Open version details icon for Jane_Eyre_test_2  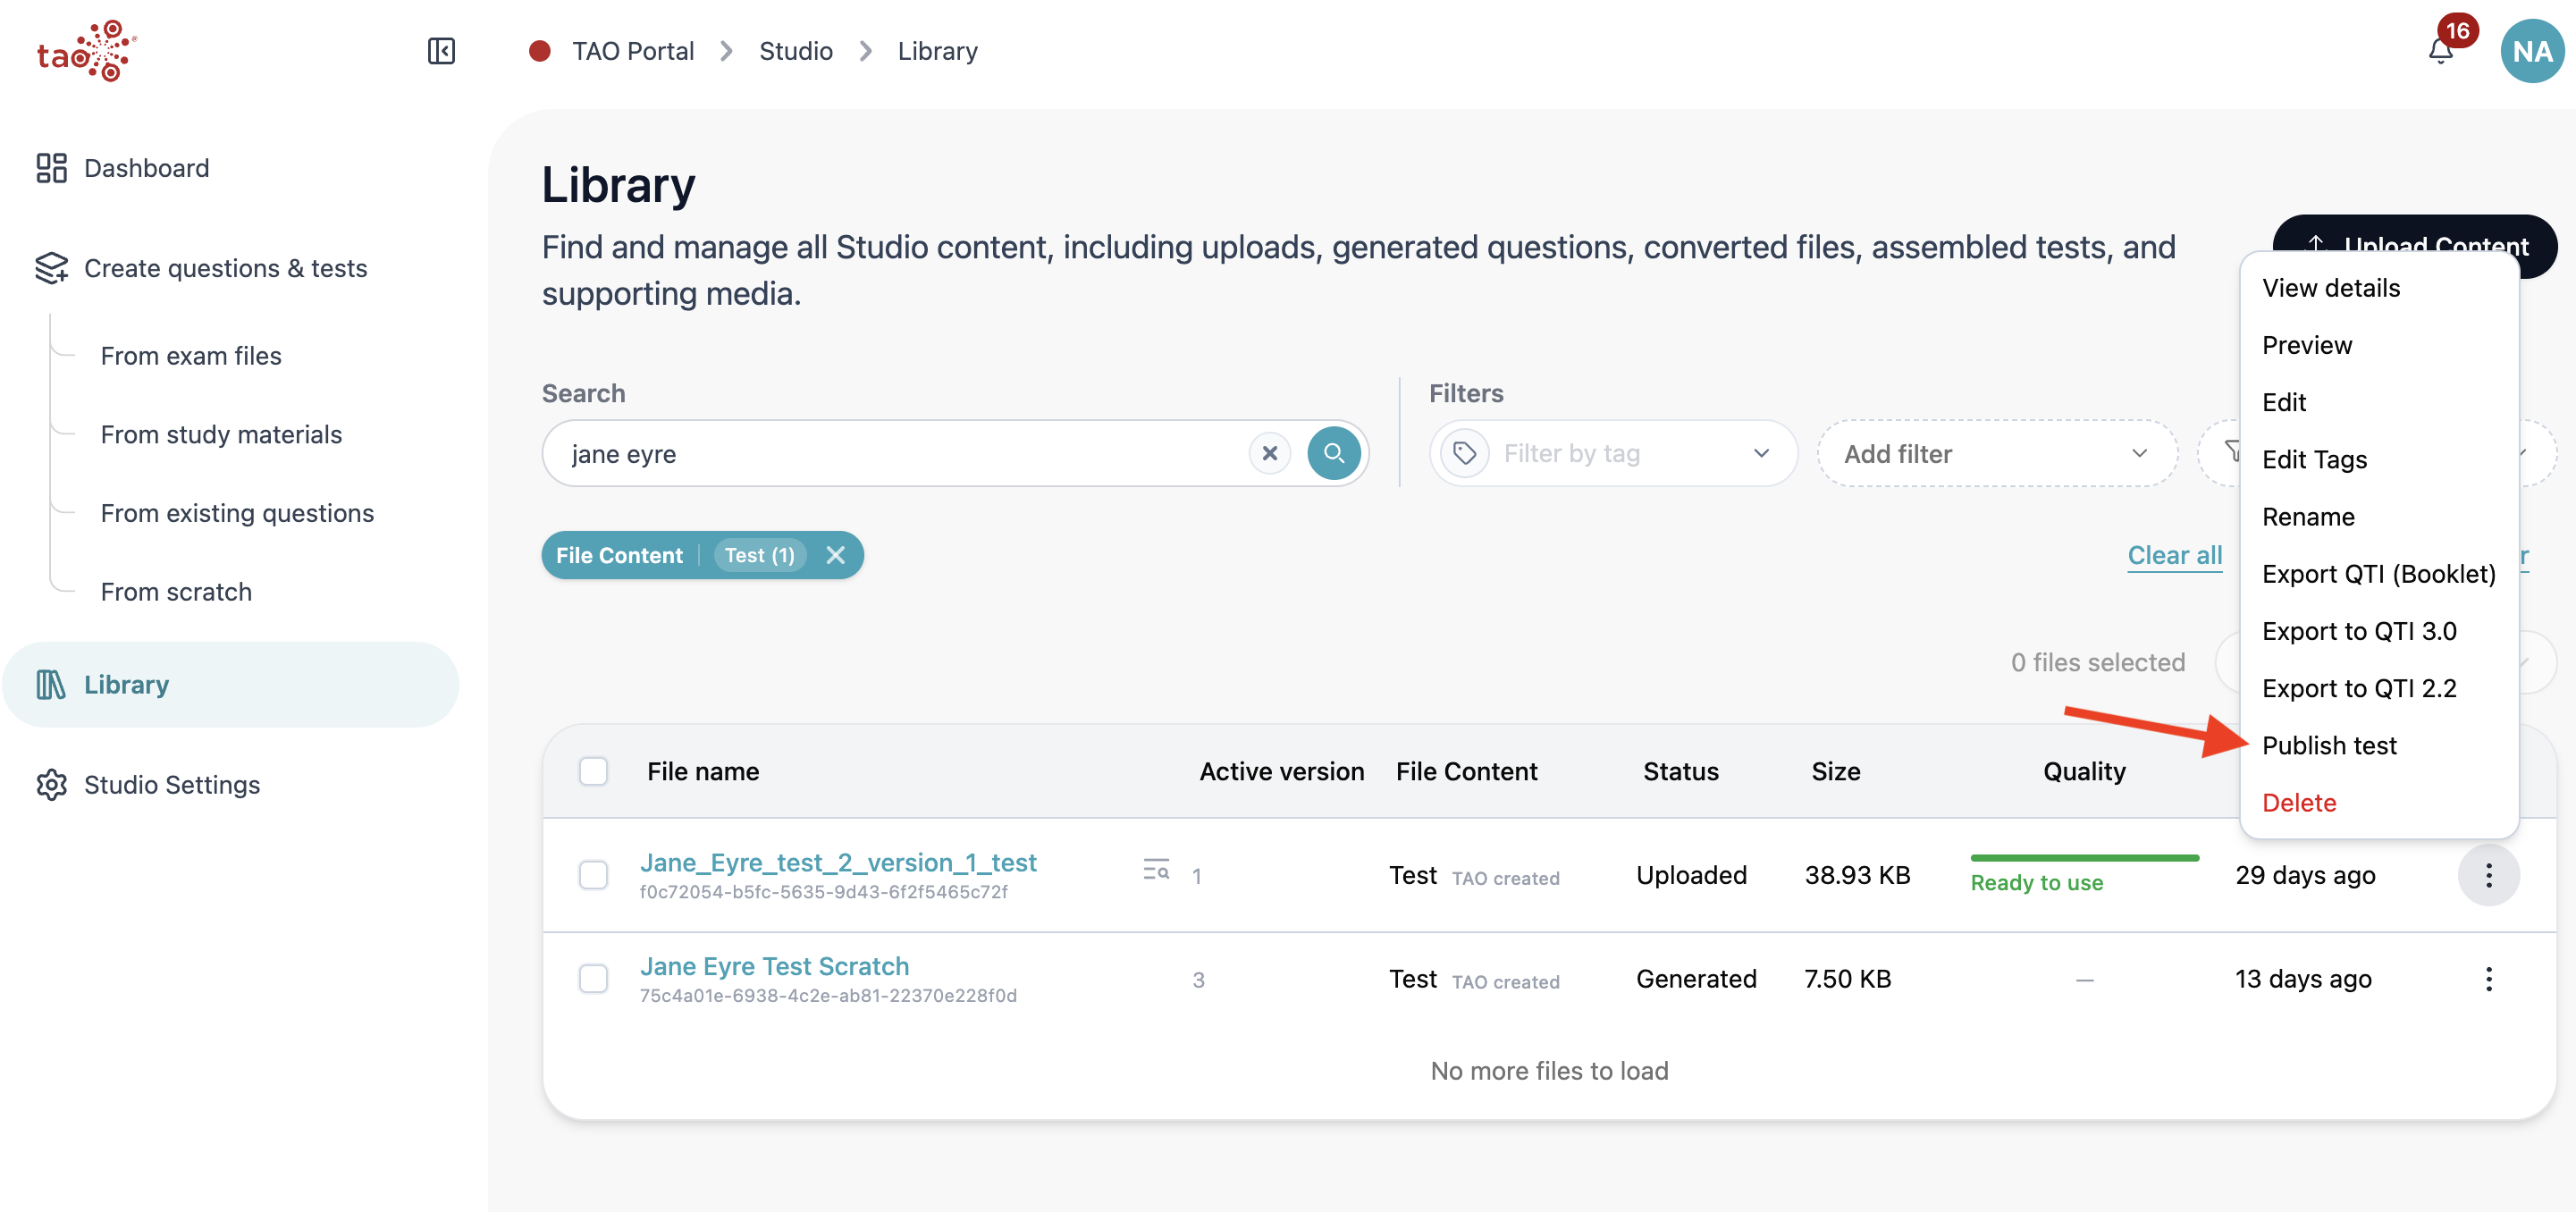(1156, 870)
